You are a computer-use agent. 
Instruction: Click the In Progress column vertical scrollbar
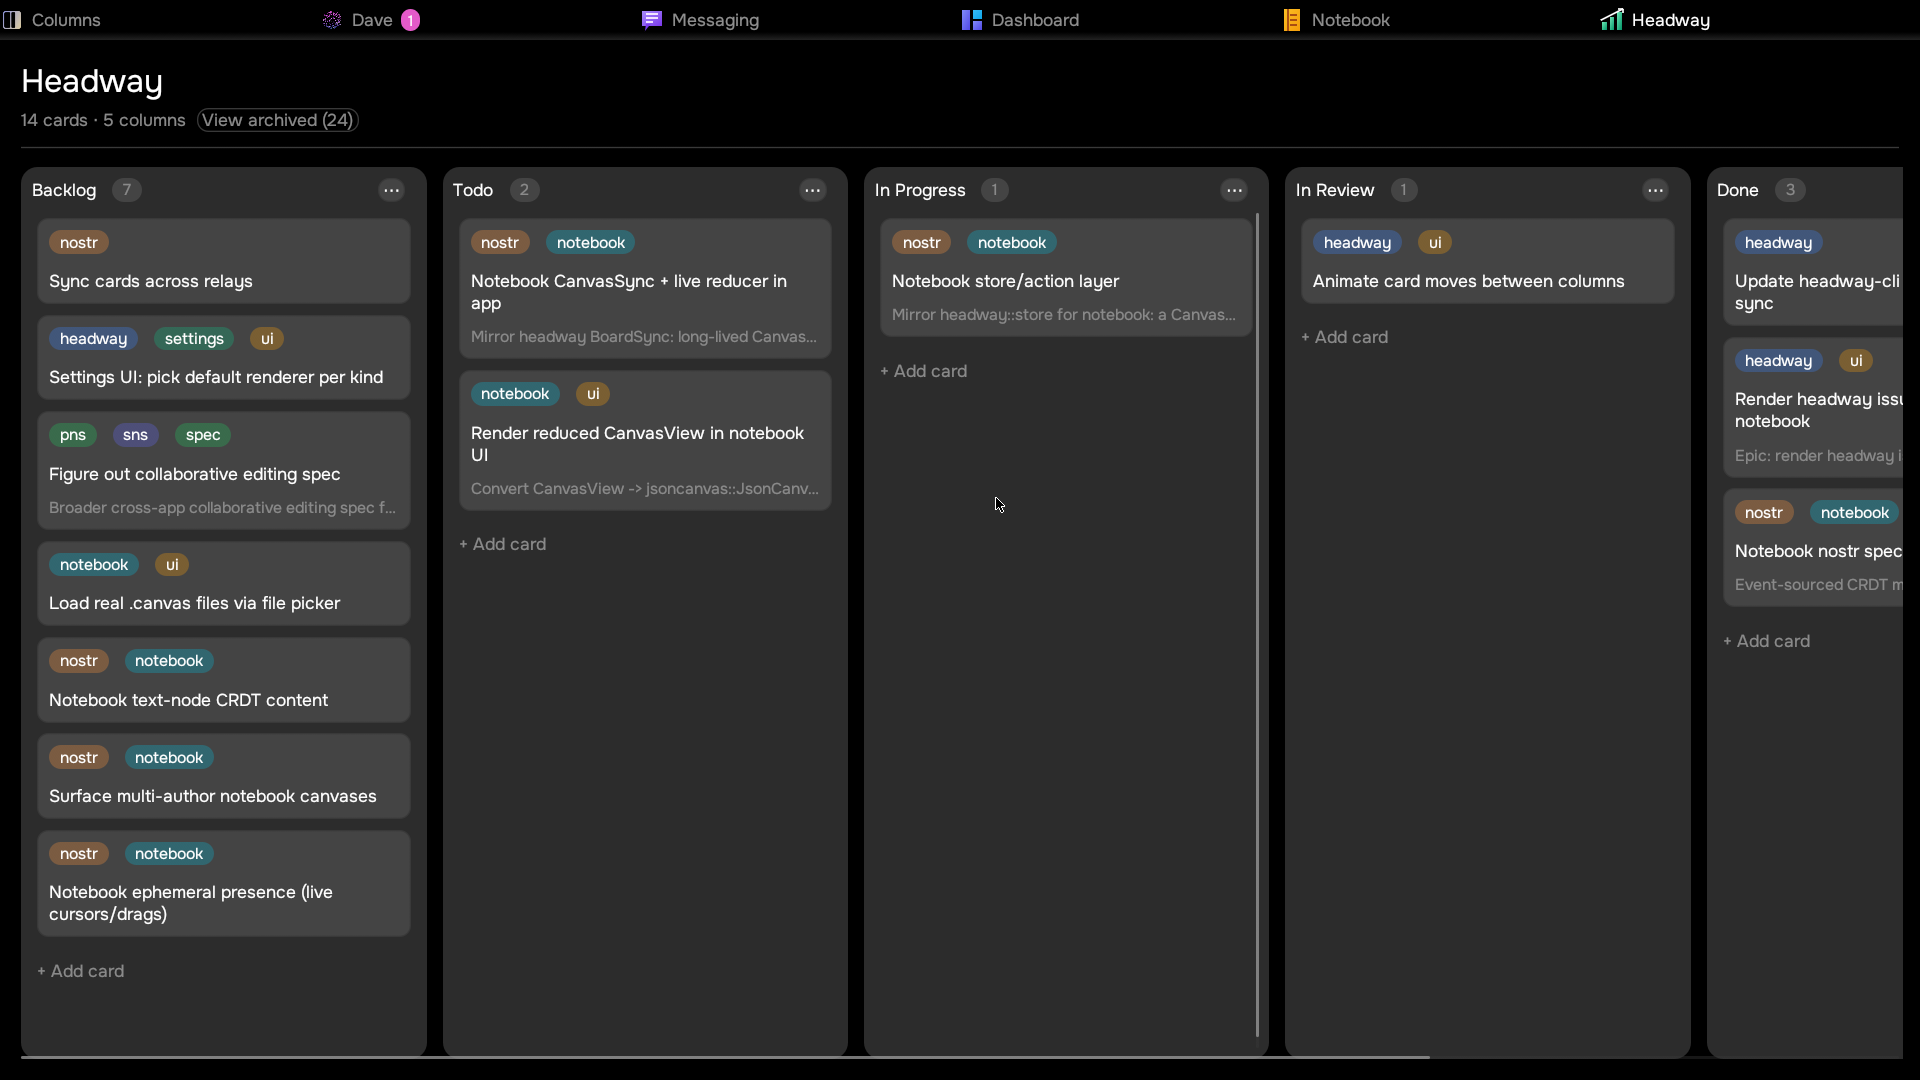[x=1257, y=625]
